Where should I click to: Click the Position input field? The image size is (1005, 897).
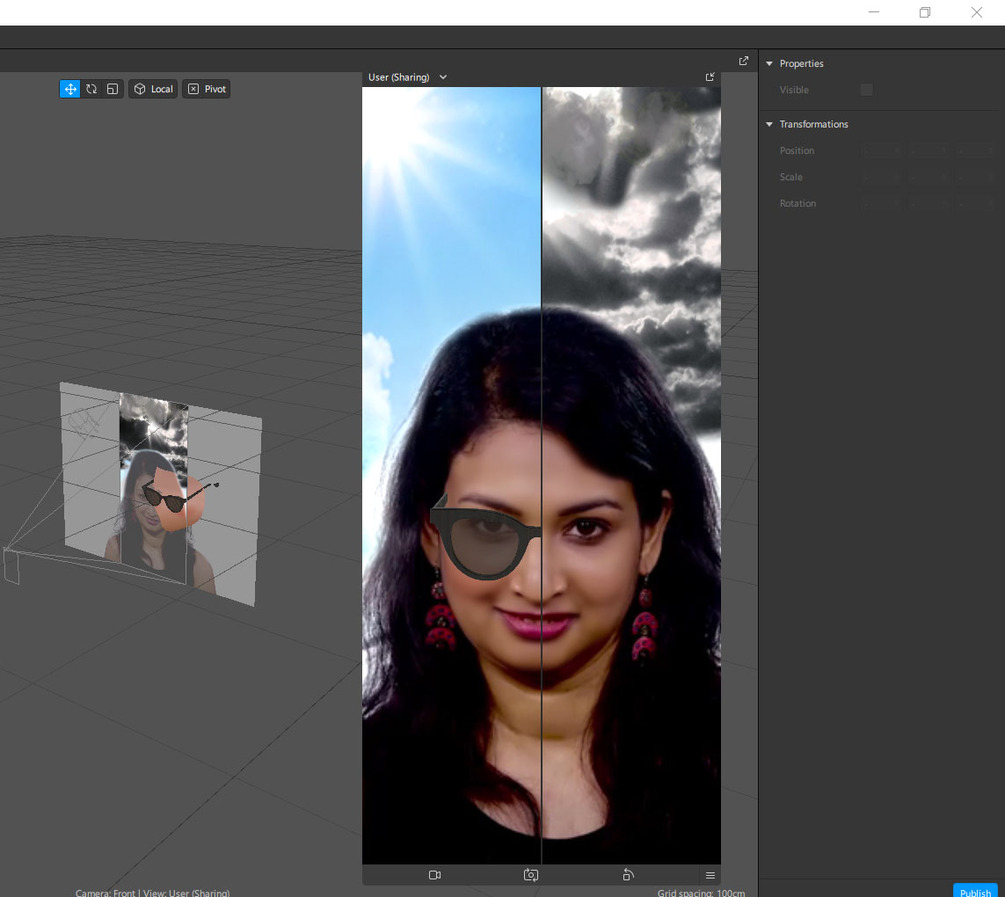tap(928, 151)
